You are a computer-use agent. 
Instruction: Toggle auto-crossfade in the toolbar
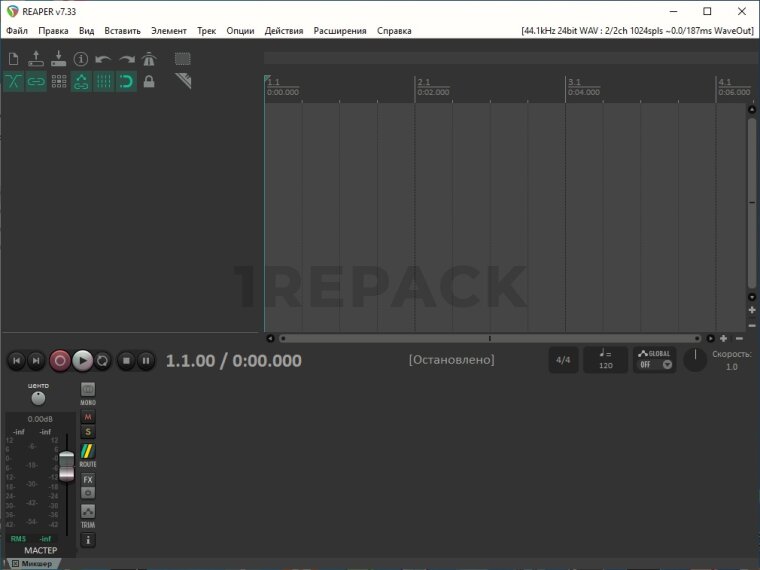click(x=13, y=82)
